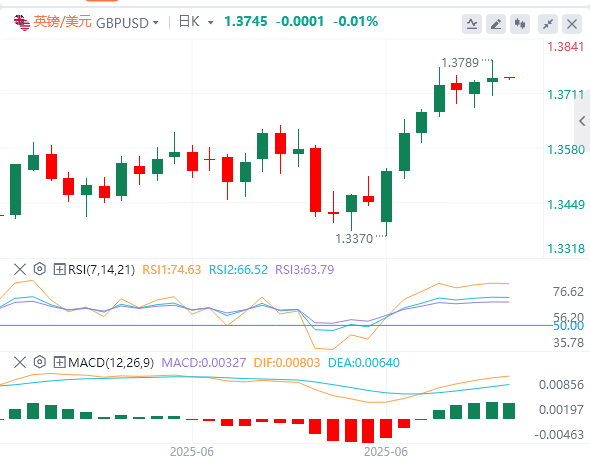
Task: Click the RSI2:66.52 value
Action: click(x=238, y=270)
